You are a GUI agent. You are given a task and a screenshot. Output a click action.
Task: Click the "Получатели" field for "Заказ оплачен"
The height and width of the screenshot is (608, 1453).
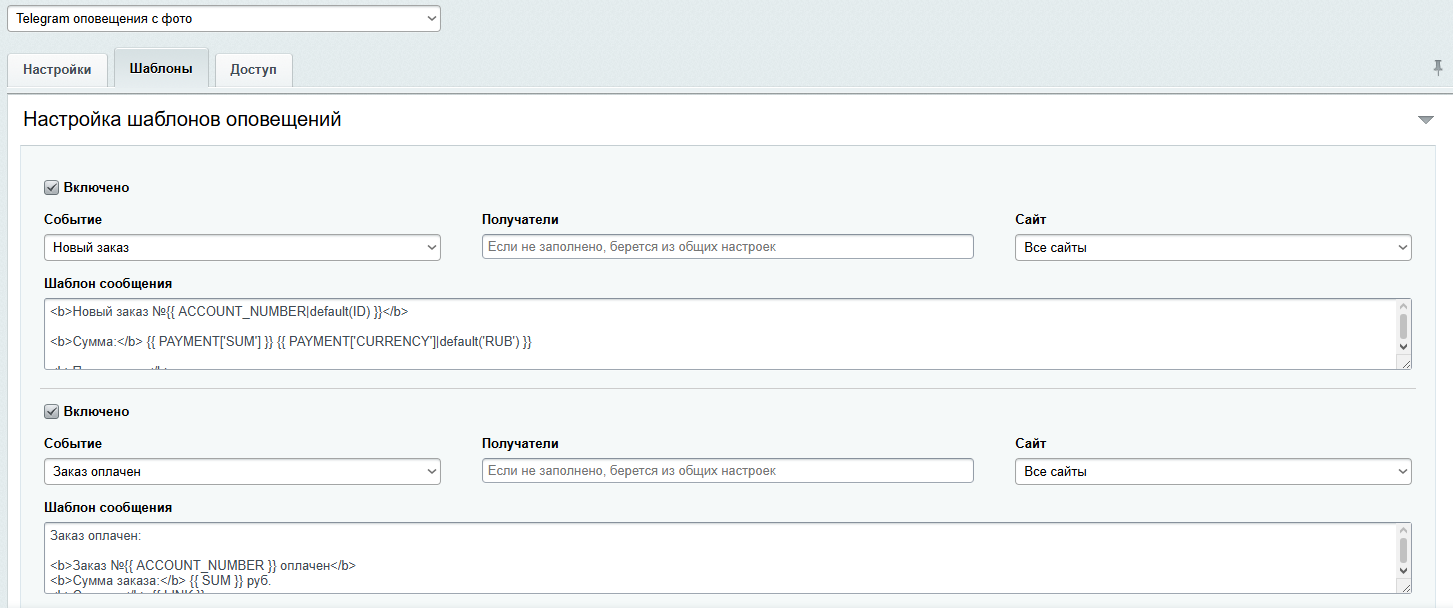click(x=727, y=471)
